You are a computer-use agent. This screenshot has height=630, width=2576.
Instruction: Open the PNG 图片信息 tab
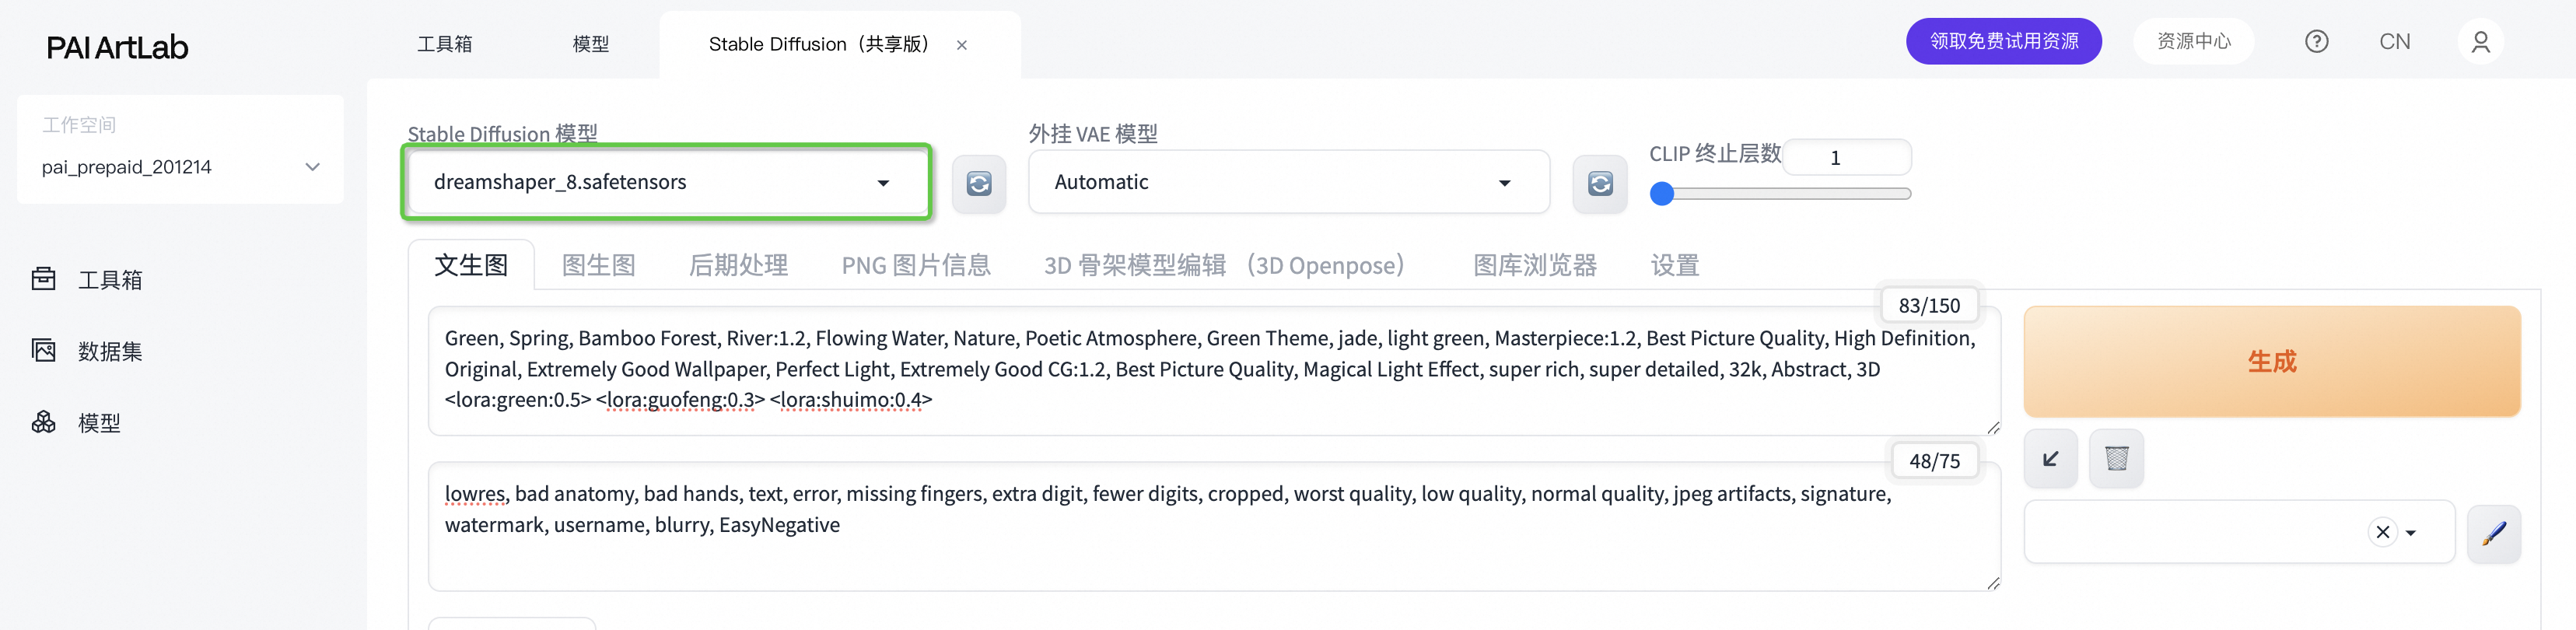click(x=915, y=265)
